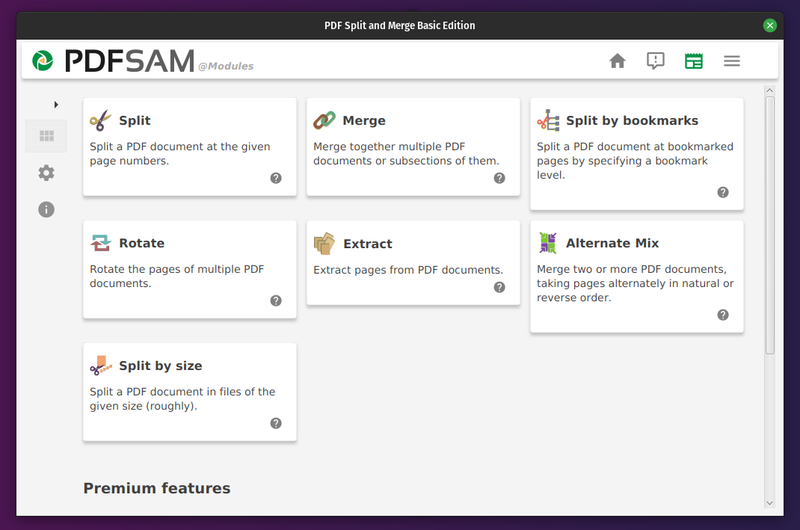The image size is (800, 530).
Task: Open help for Split by bookmarks
Action: point(723,192)
